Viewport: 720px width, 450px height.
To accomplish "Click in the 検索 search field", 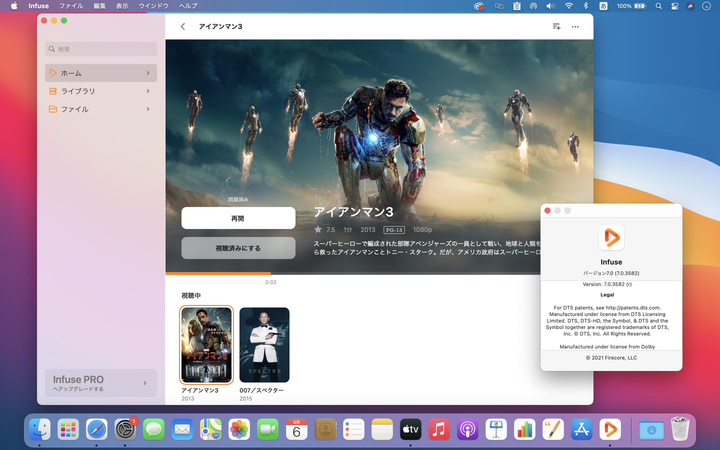I will [x=101, y=49].
